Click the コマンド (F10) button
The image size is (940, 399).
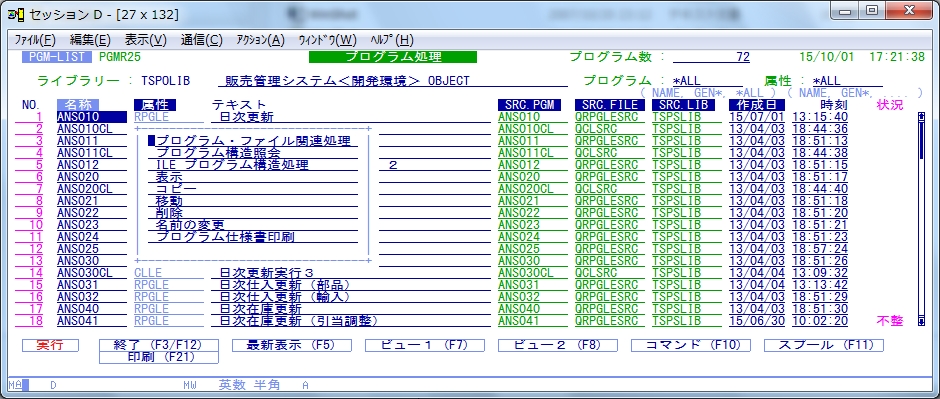(x=691, y=345)
